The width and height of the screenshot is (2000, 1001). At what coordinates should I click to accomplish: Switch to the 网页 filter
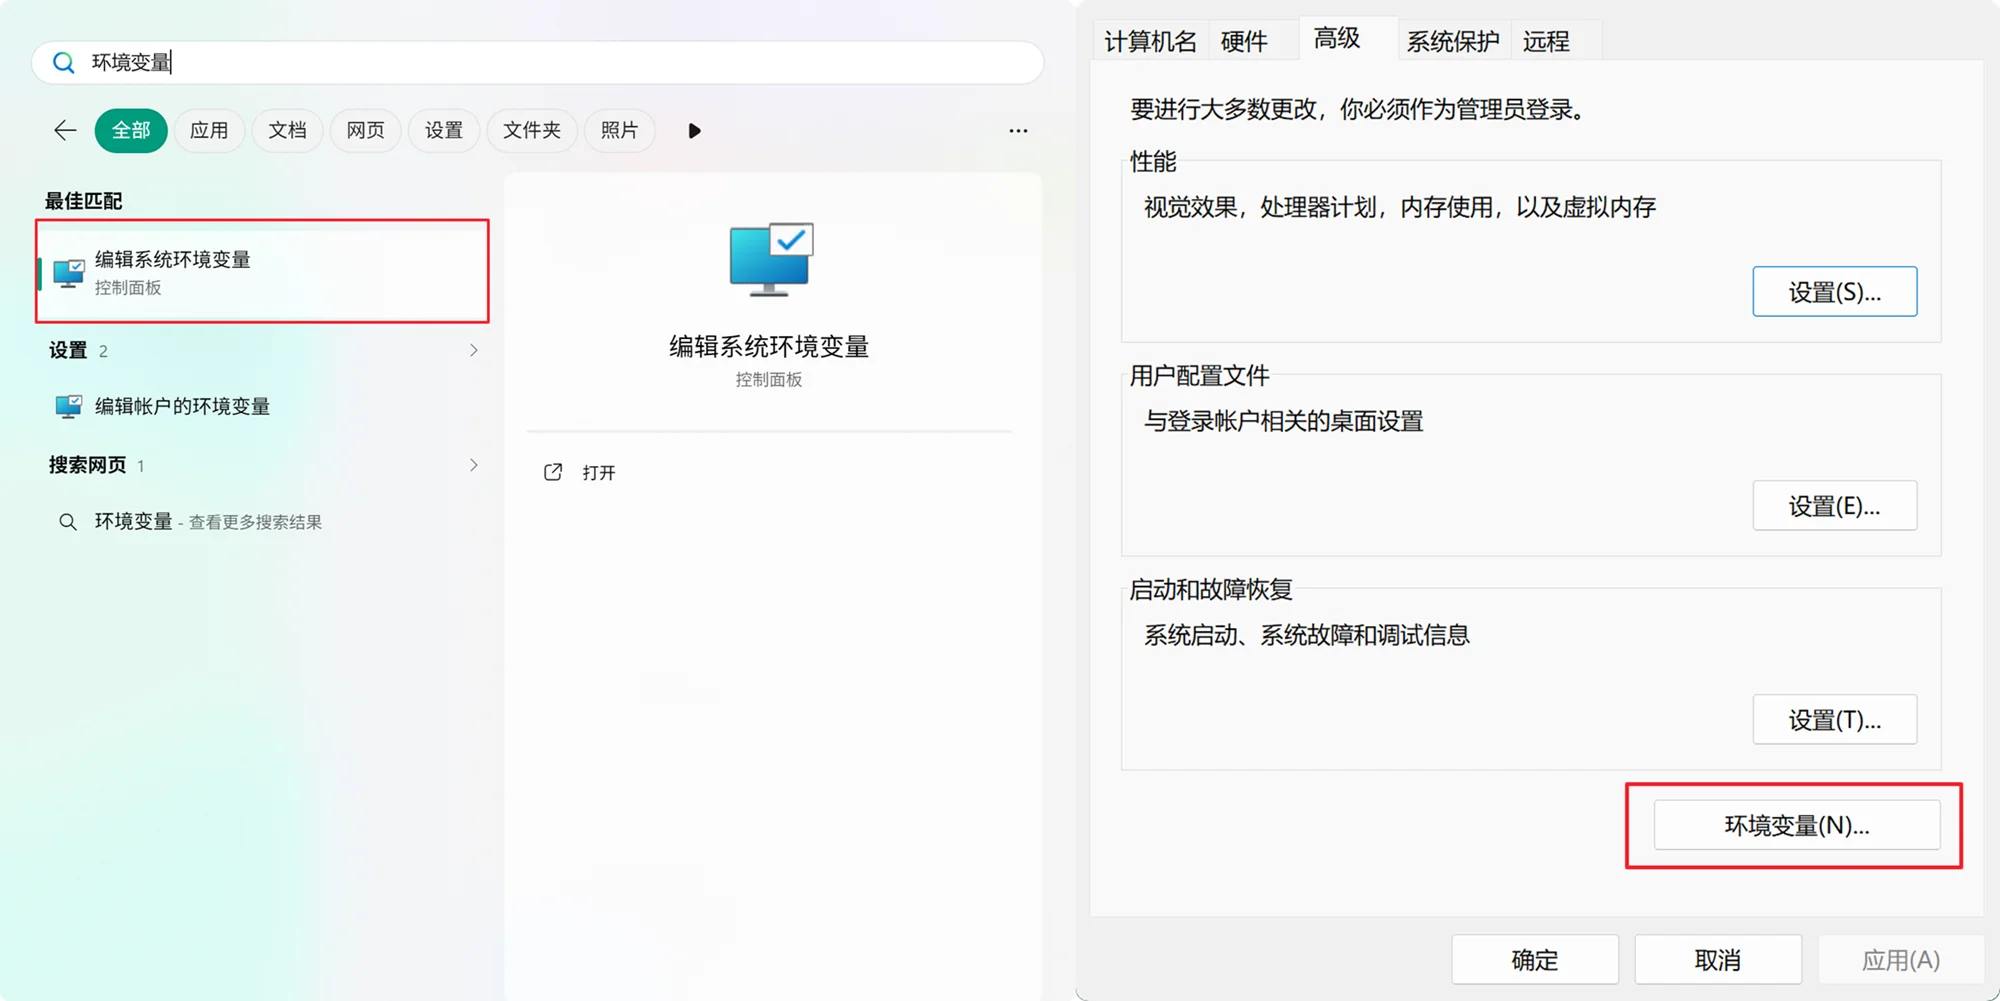365,131
